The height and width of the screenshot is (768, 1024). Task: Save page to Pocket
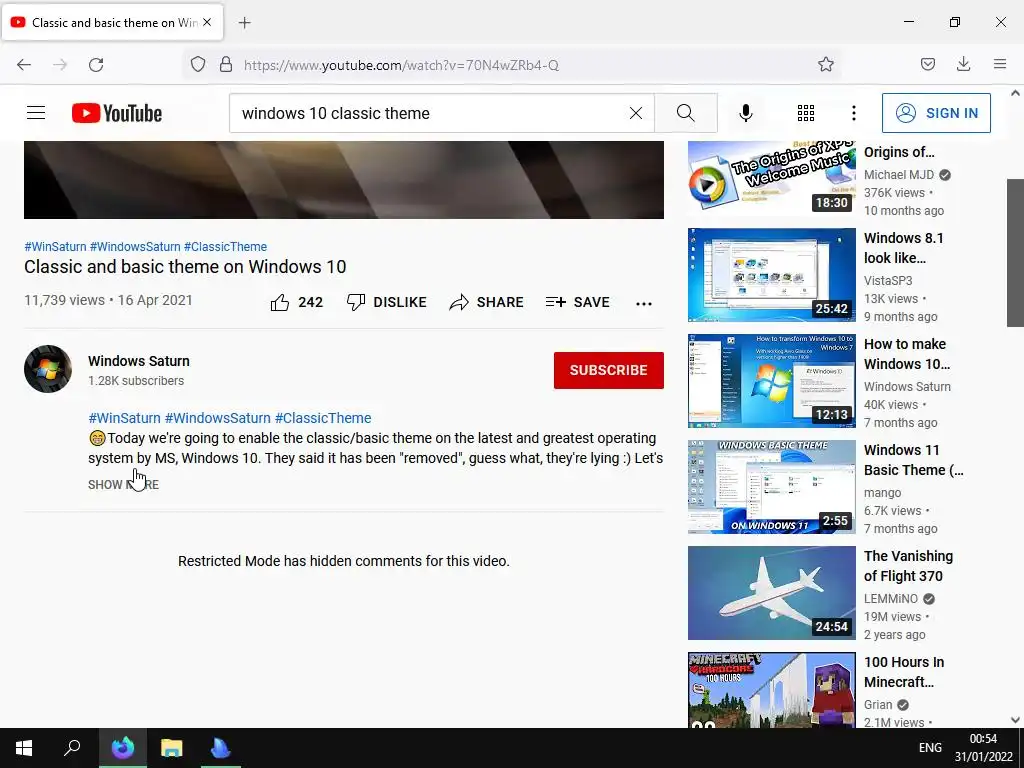point(928,65)
